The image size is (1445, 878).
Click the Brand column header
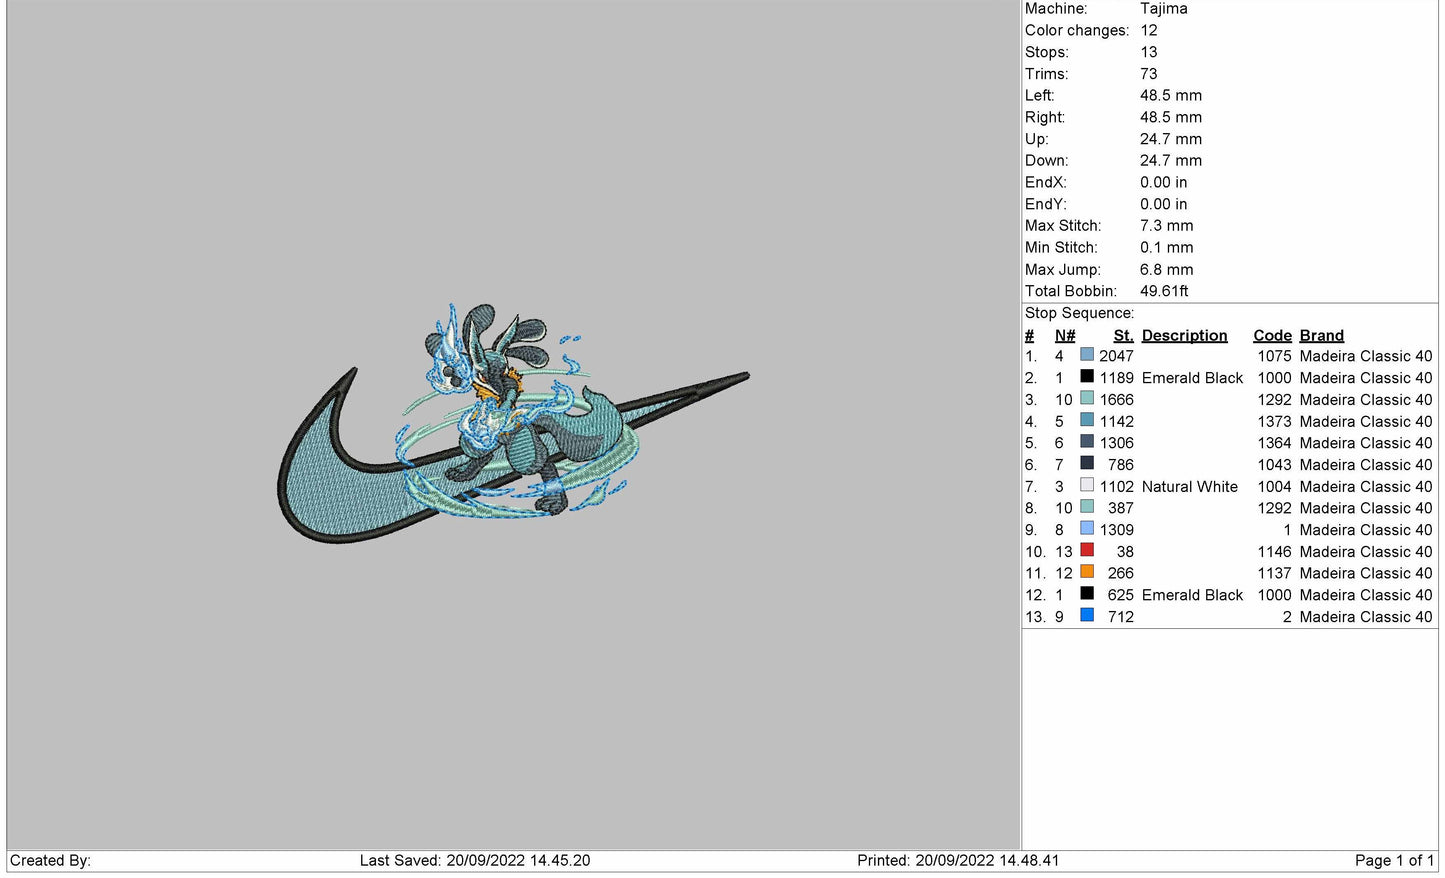pyautogui.click(x=1321, y=336)
